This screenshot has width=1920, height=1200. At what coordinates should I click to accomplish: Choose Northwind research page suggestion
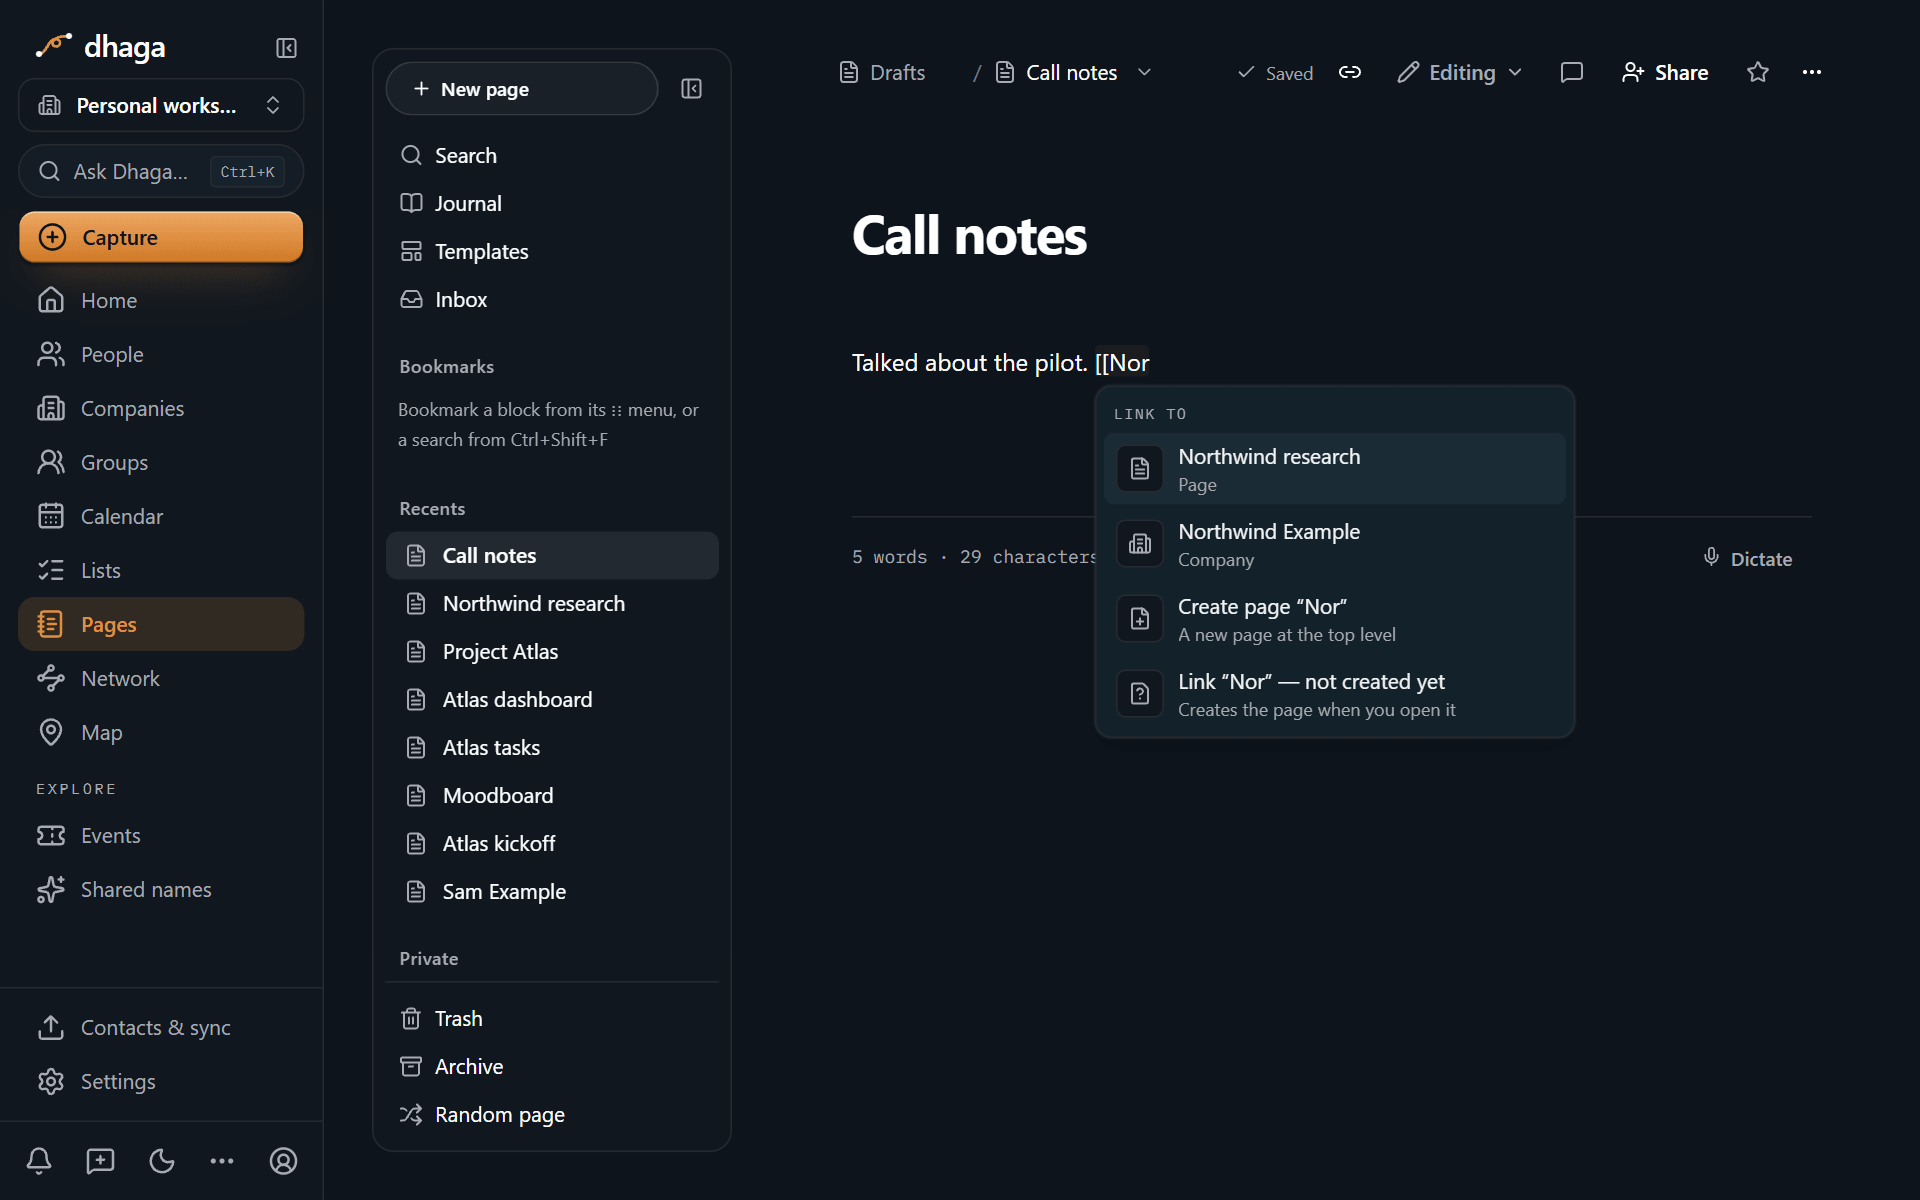(1335, 469)
